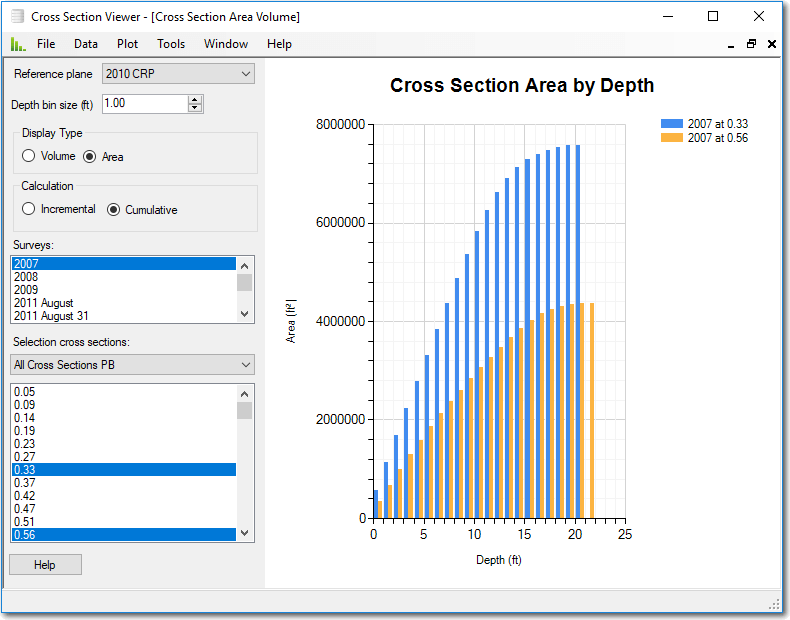
Task: Click the last orange bar near depth 22
Action: pyautogui.click(x=592, y=410)
